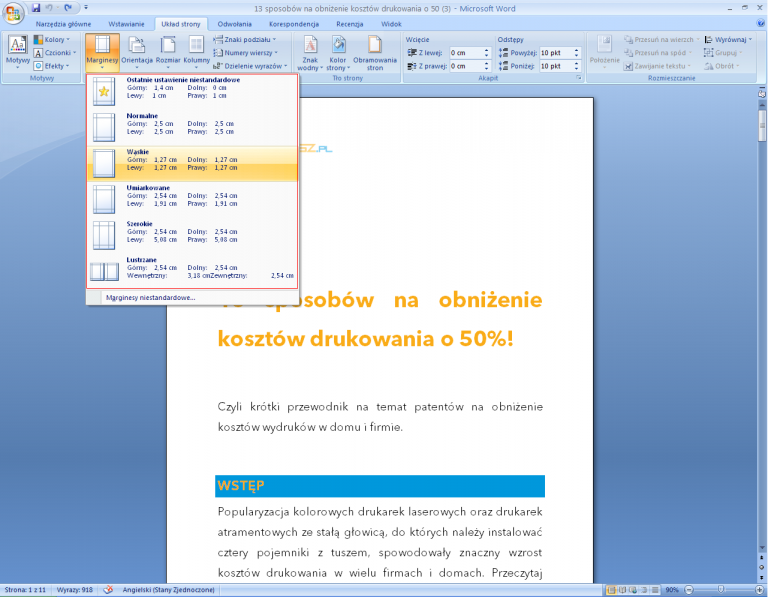Click the Angielski language status indicator
Screen dimensions: 768x597
pyautogui.click(x=167, y=589)
